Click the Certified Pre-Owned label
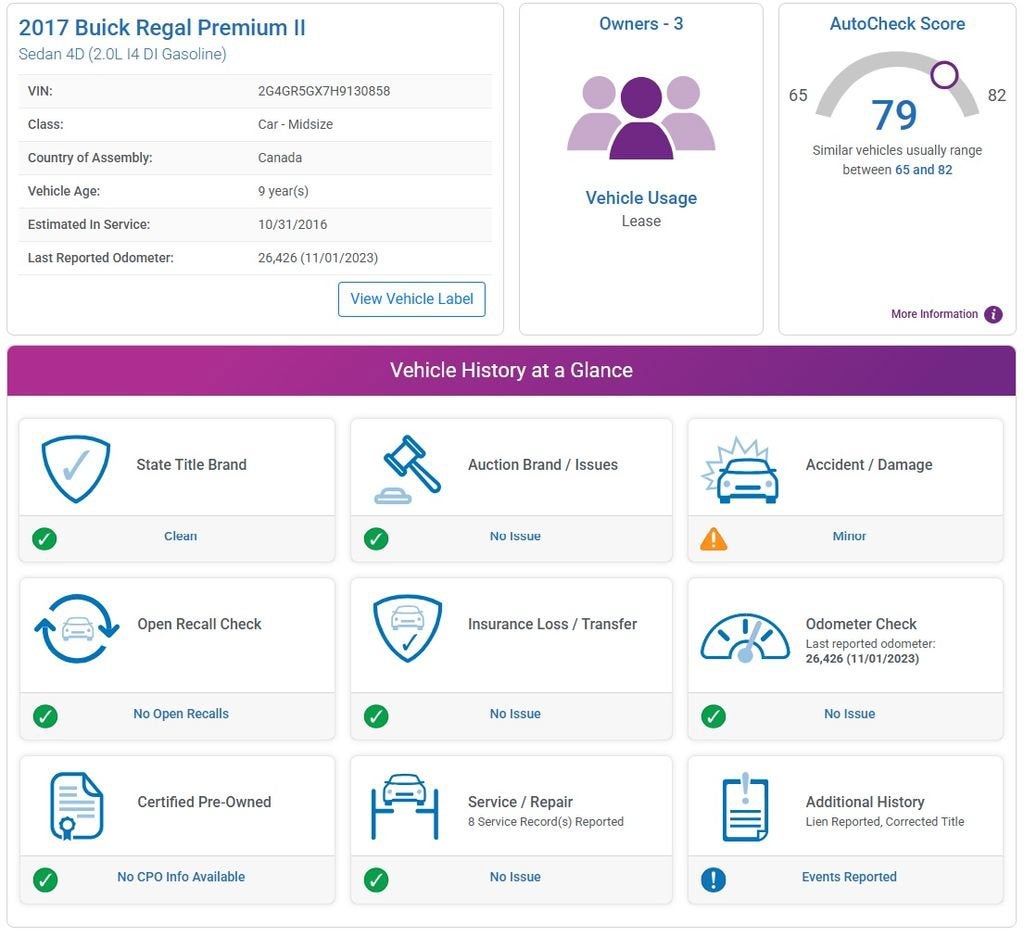 click(204, 802)
